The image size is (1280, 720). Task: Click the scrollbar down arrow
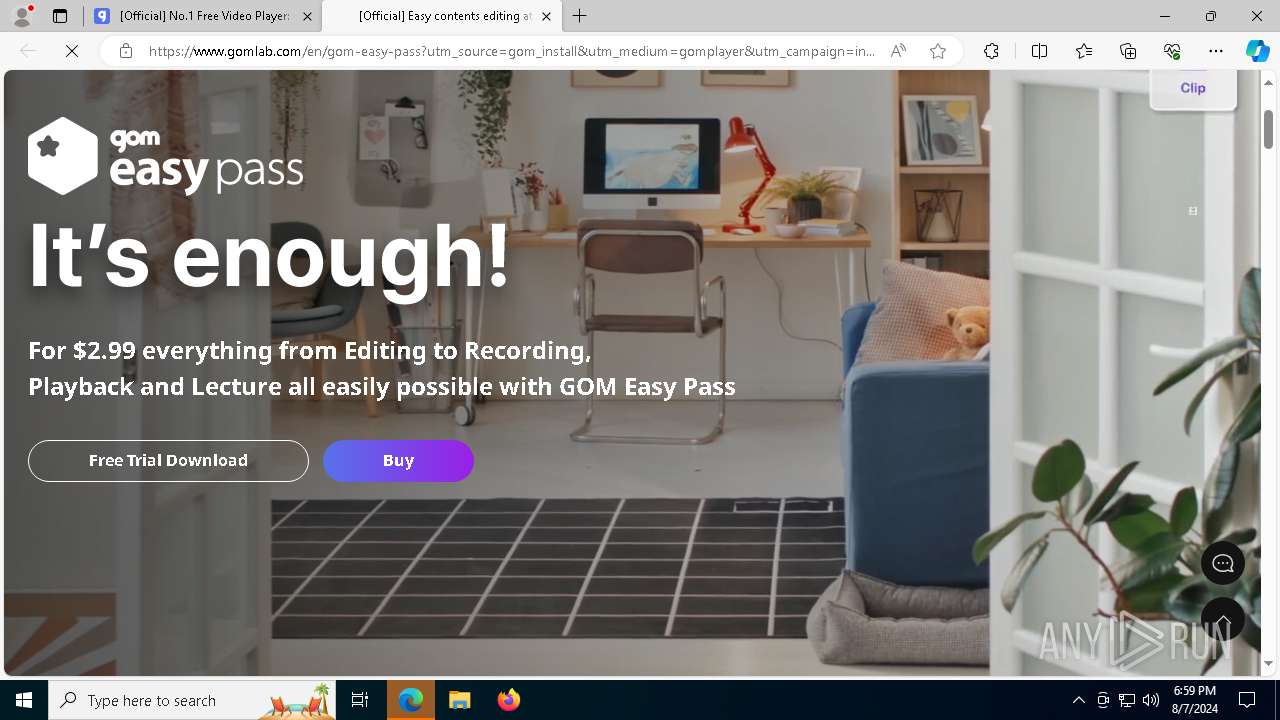point(1268,664)
